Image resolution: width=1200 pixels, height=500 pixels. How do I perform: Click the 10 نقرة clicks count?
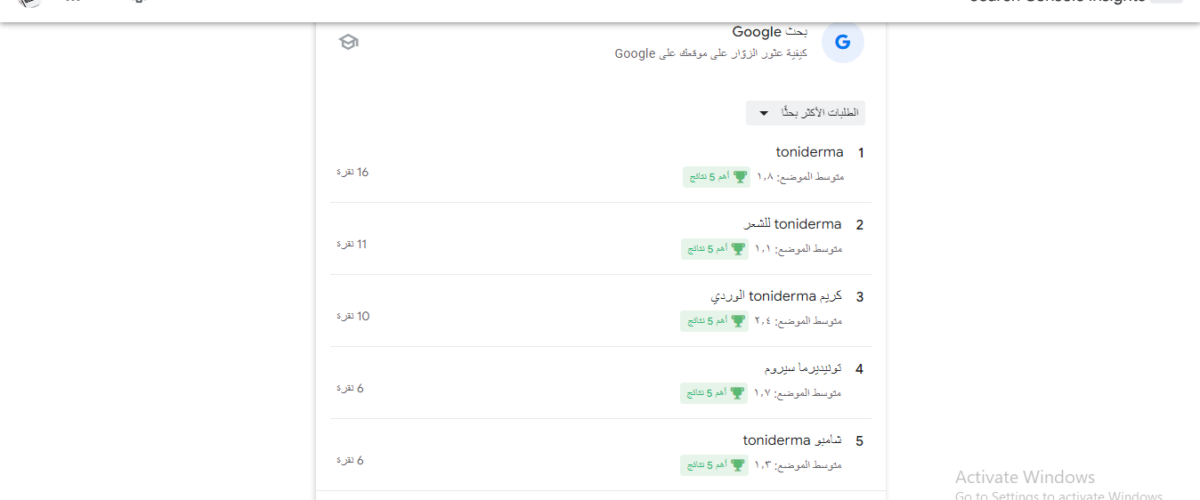coord(353,316)
